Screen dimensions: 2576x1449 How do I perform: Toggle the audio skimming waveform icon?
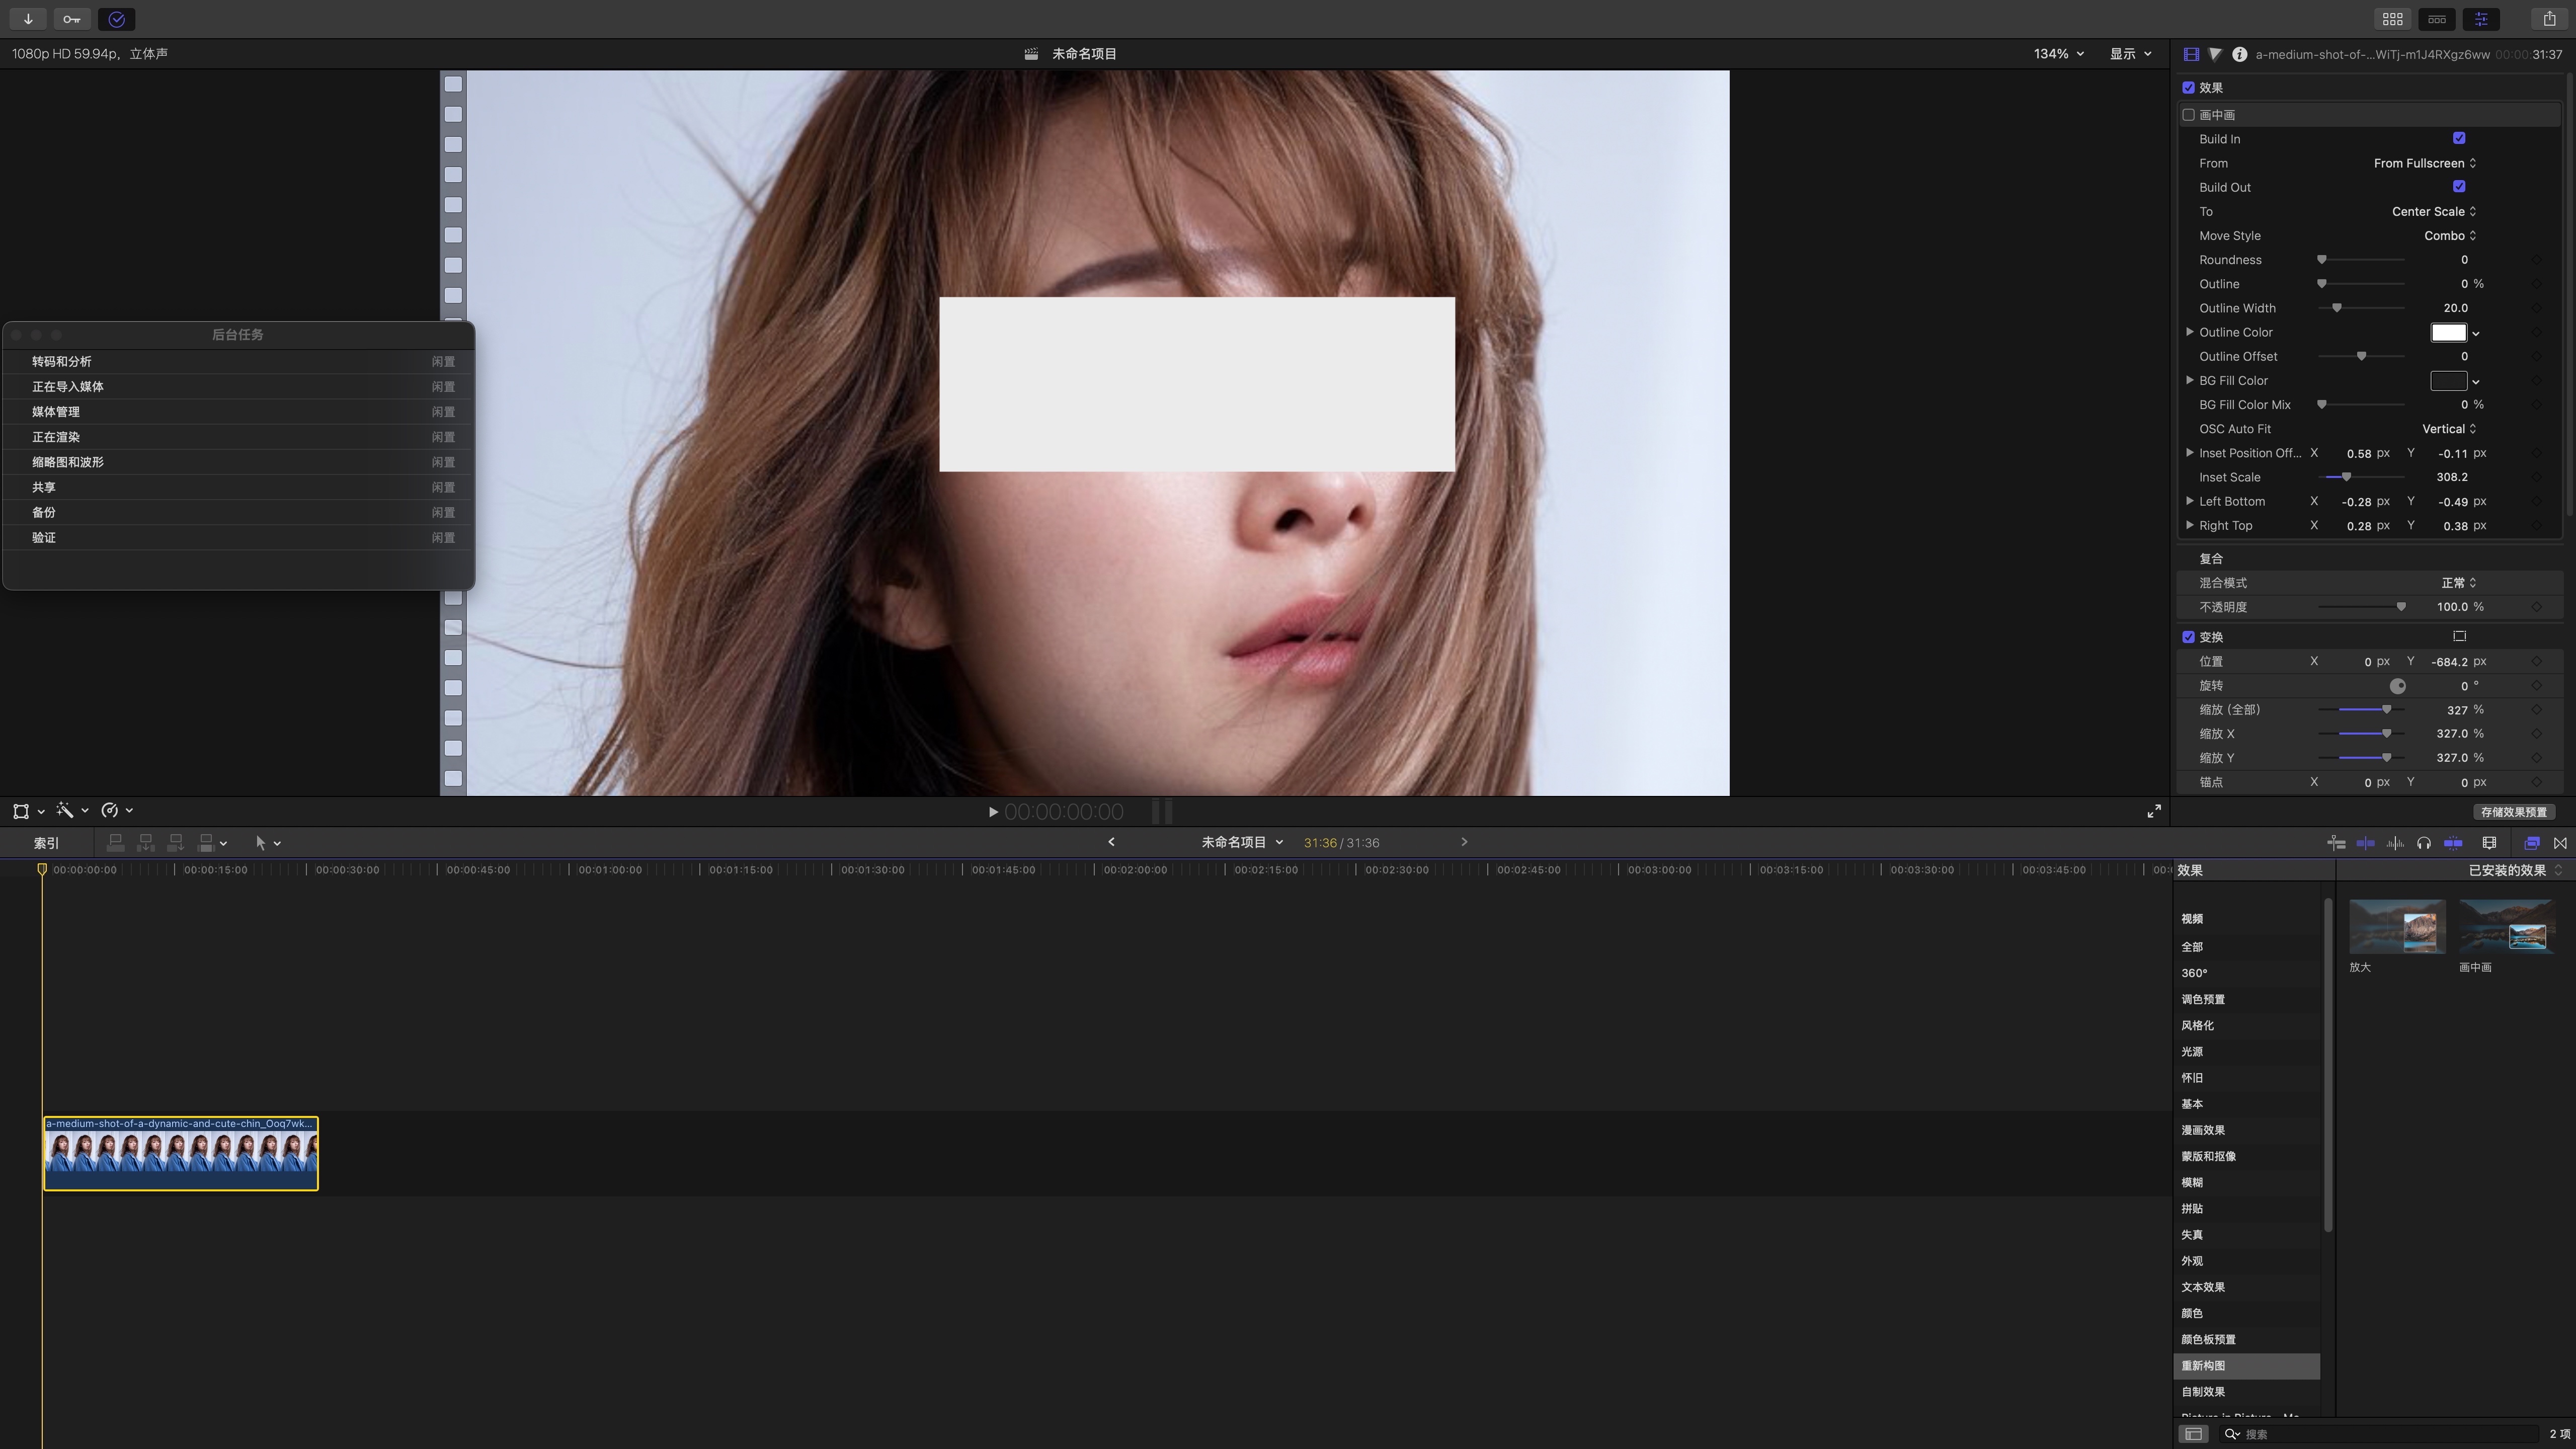pos(2395,843)
